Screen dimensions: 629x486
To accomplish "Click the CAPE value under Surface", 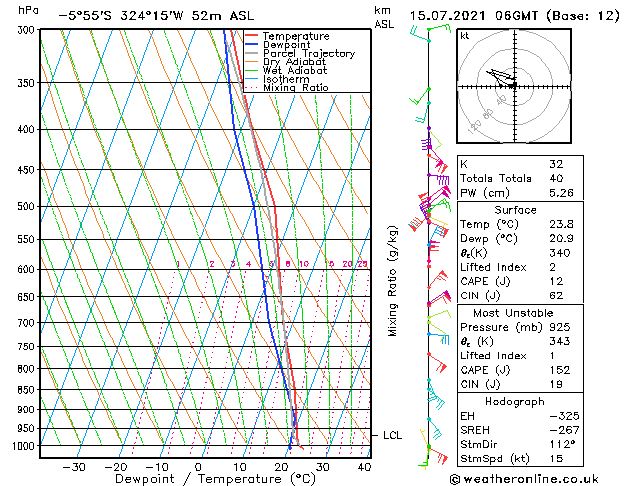I will tap(556, 281).
